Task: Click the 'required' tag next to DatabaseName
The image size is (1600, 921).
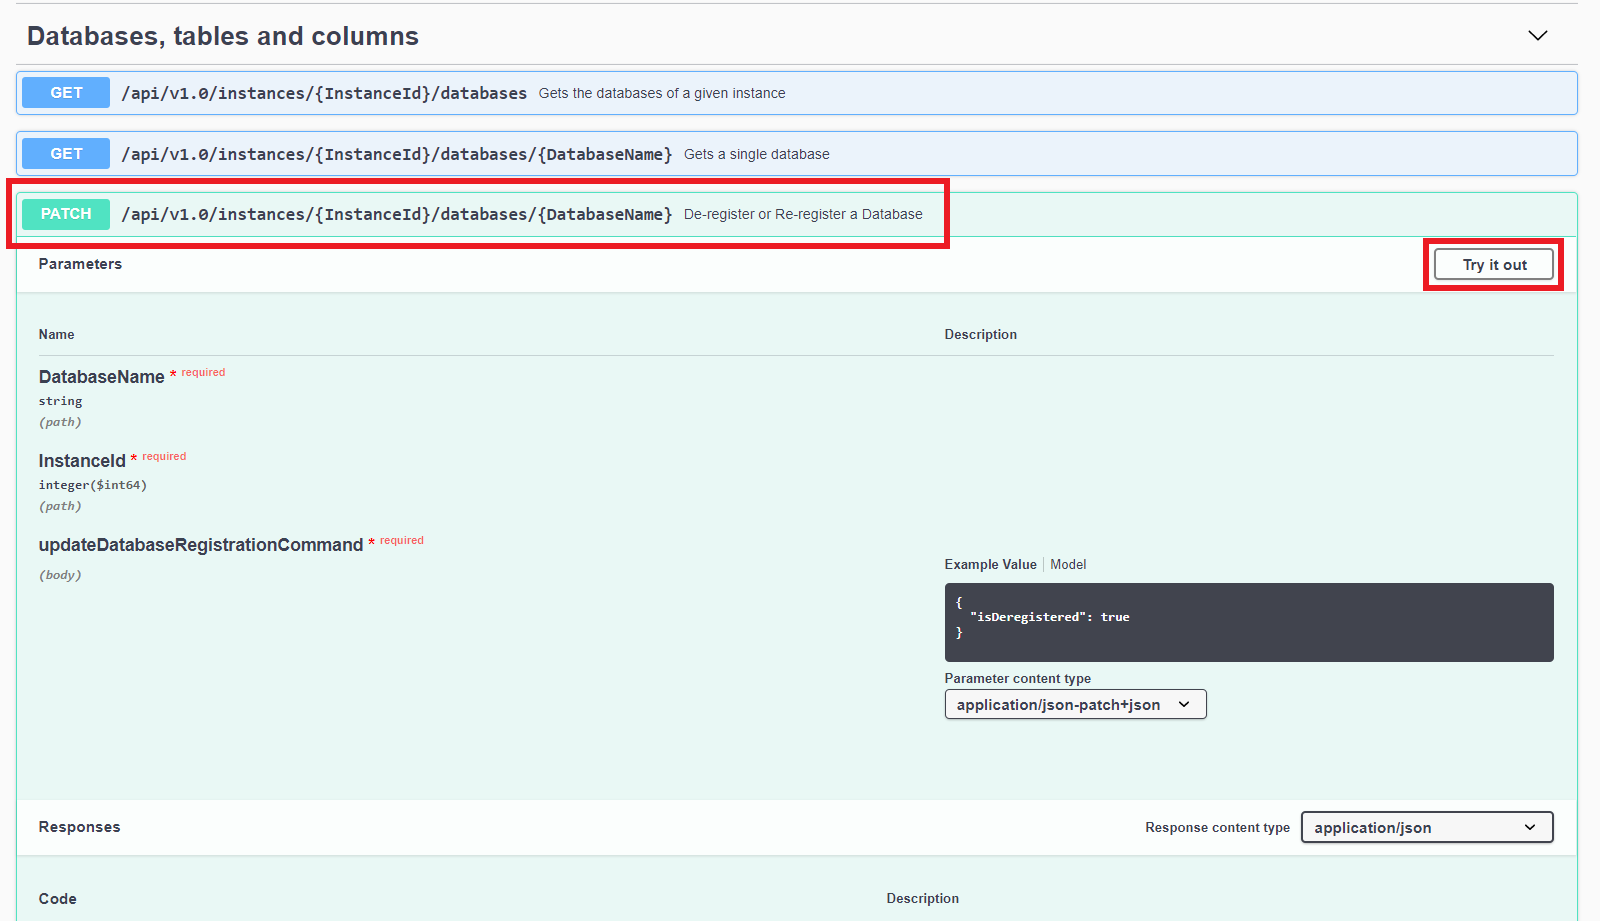Action: point(203,372)
